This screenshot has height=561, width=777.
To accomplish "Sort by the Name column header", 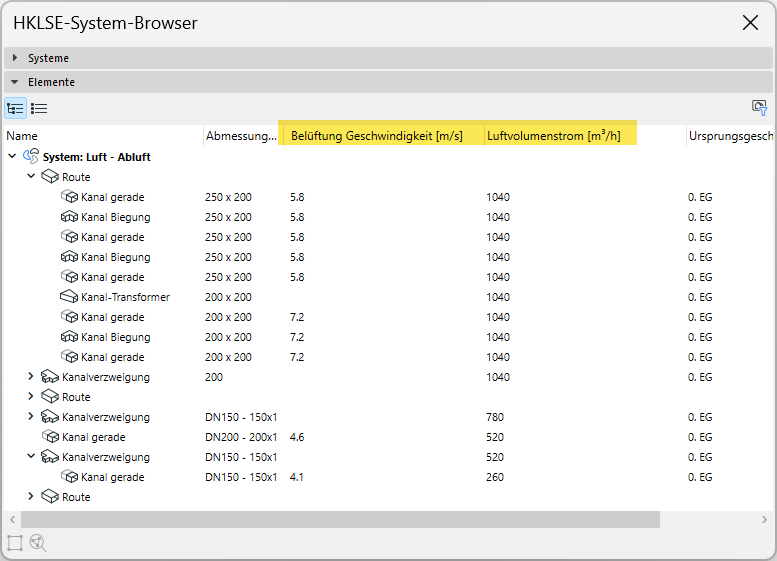I will 104,136.
